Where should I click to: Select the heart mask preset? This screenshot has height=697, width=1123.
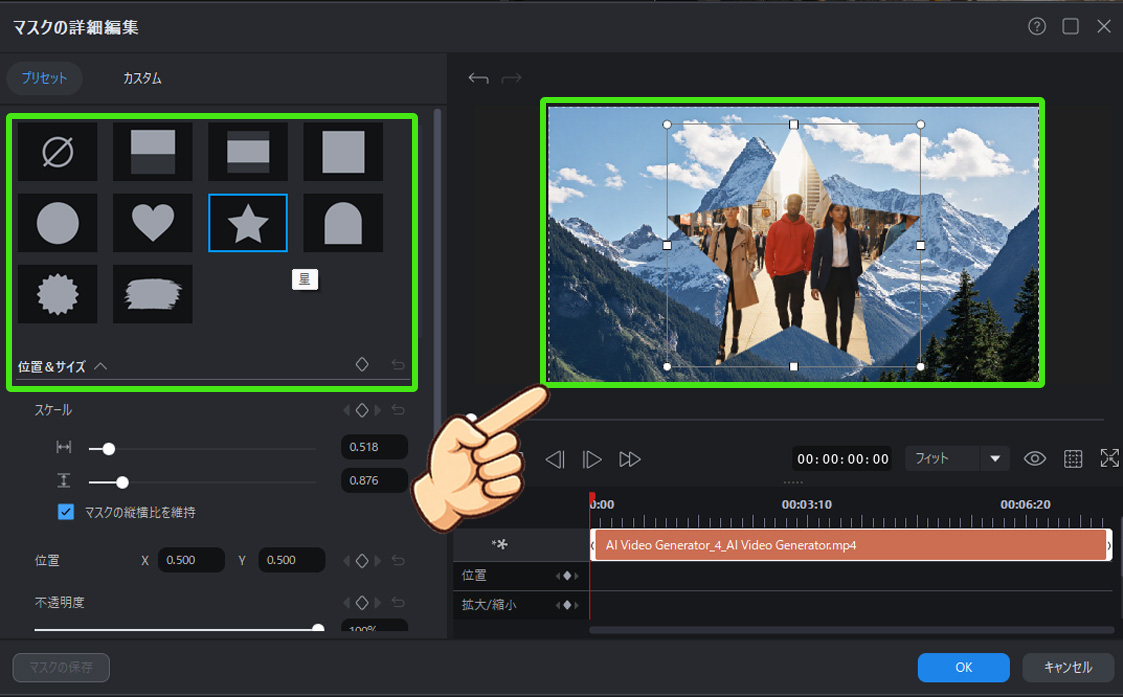point(153,223)
